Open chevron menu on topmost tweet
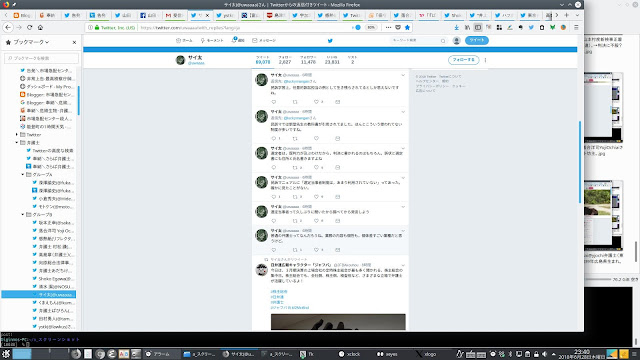The image size is (640, 360). (403, 75)
